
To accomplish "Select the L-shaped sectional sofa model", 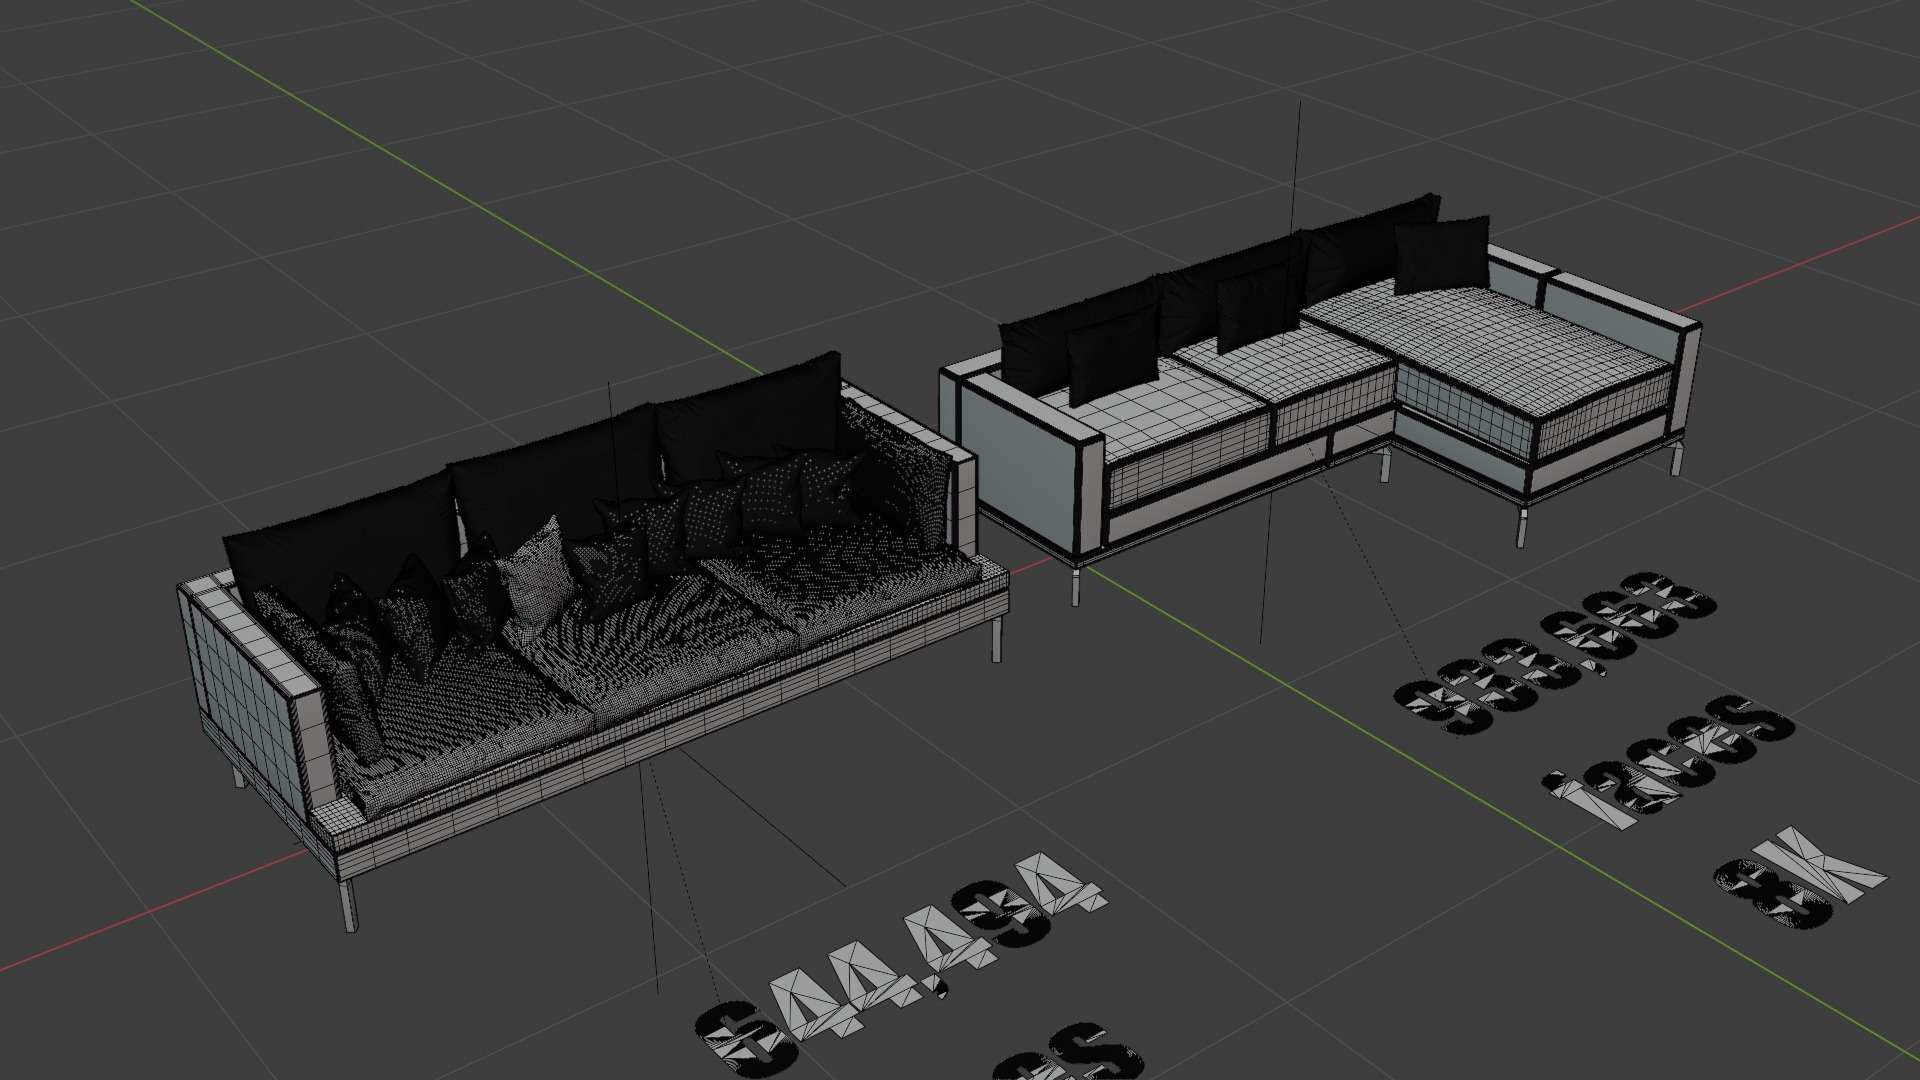I will click(1320, 400).
